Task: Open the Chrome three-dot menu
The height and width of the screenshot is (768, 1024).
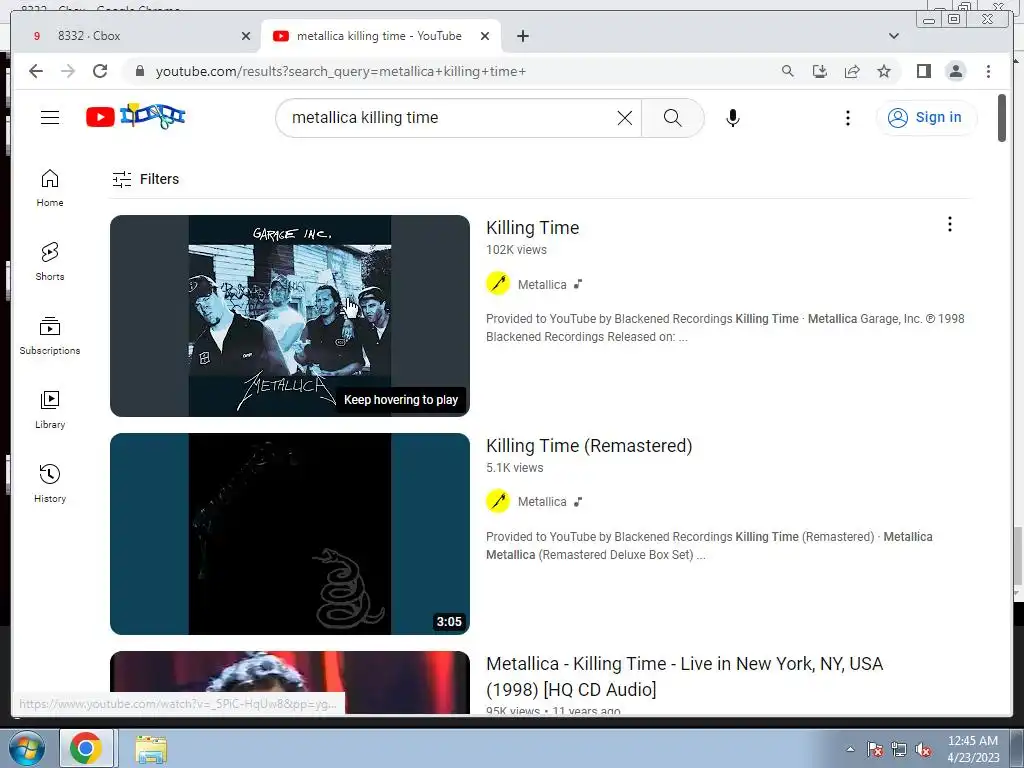Action: click(988, 71)
